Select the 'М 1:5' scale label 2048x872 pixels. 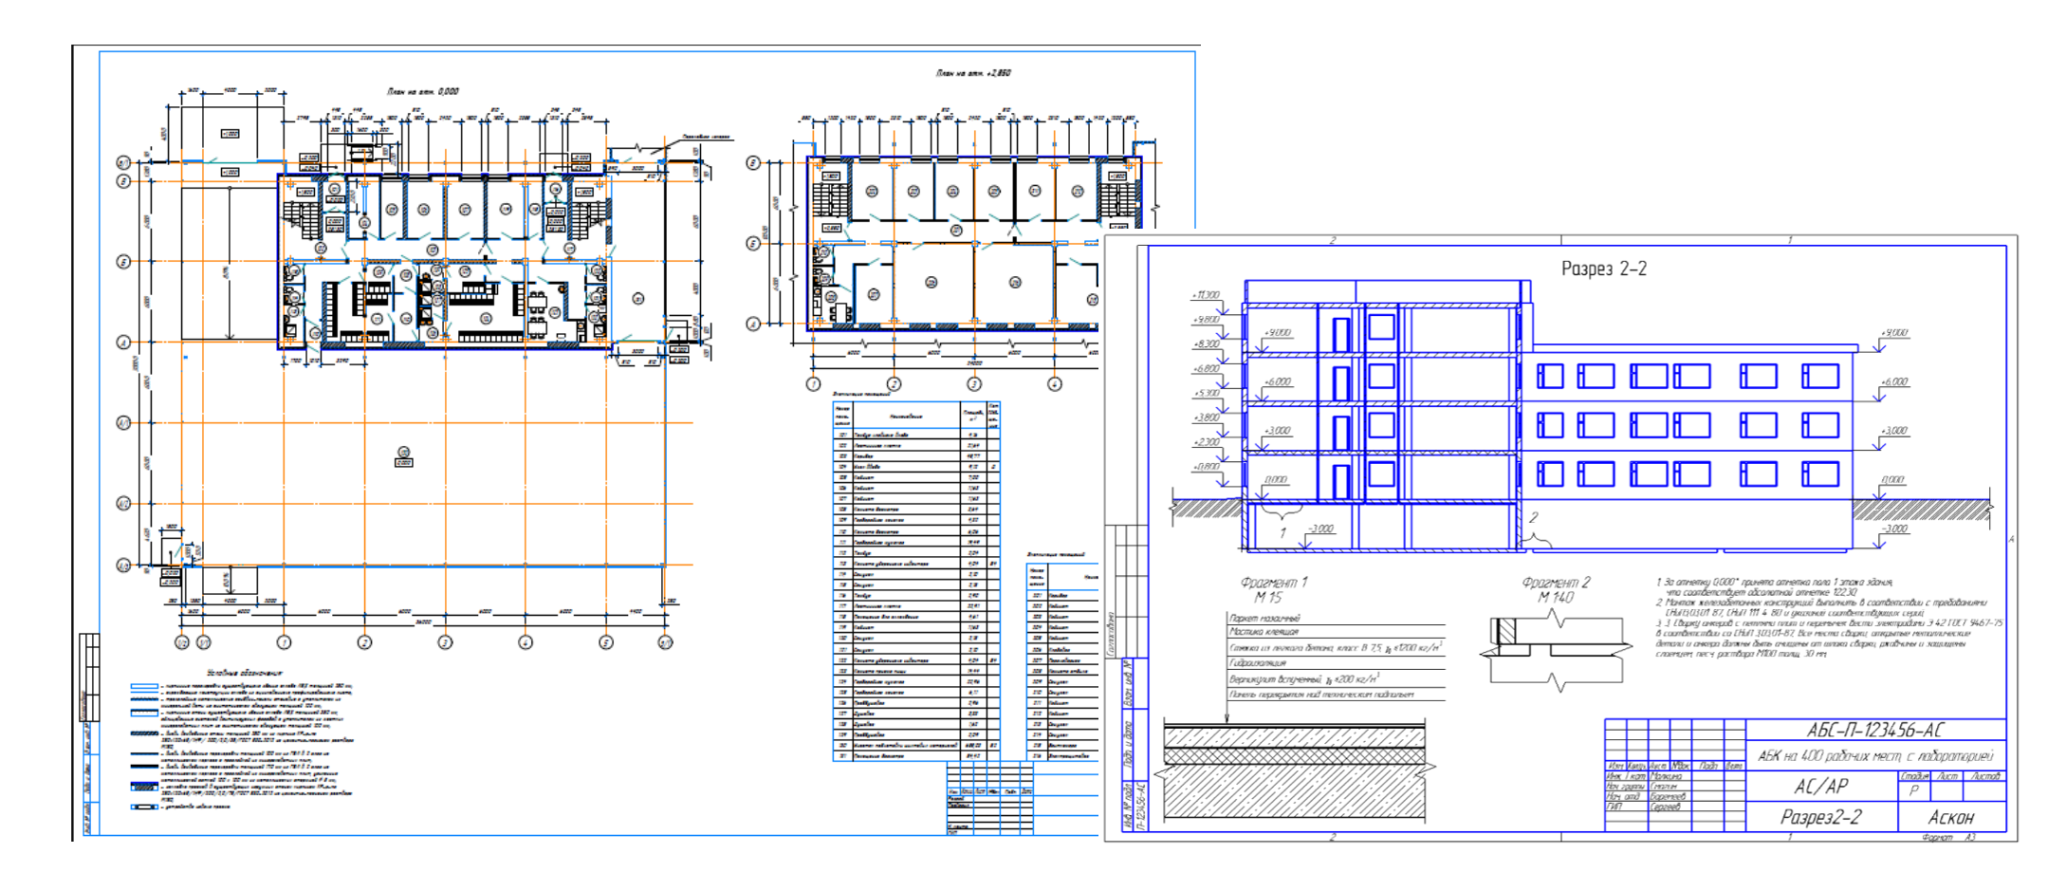click(1267, 597)
